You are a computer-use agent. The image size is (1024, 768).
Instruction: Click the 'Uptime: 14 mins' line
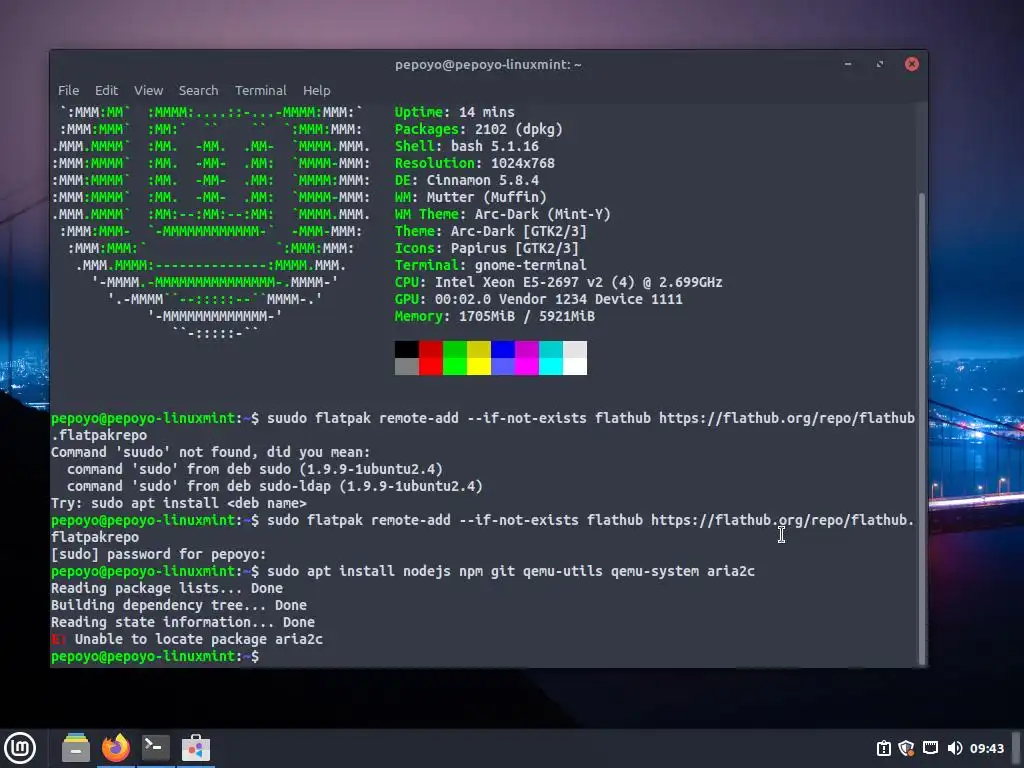point(455,112)
